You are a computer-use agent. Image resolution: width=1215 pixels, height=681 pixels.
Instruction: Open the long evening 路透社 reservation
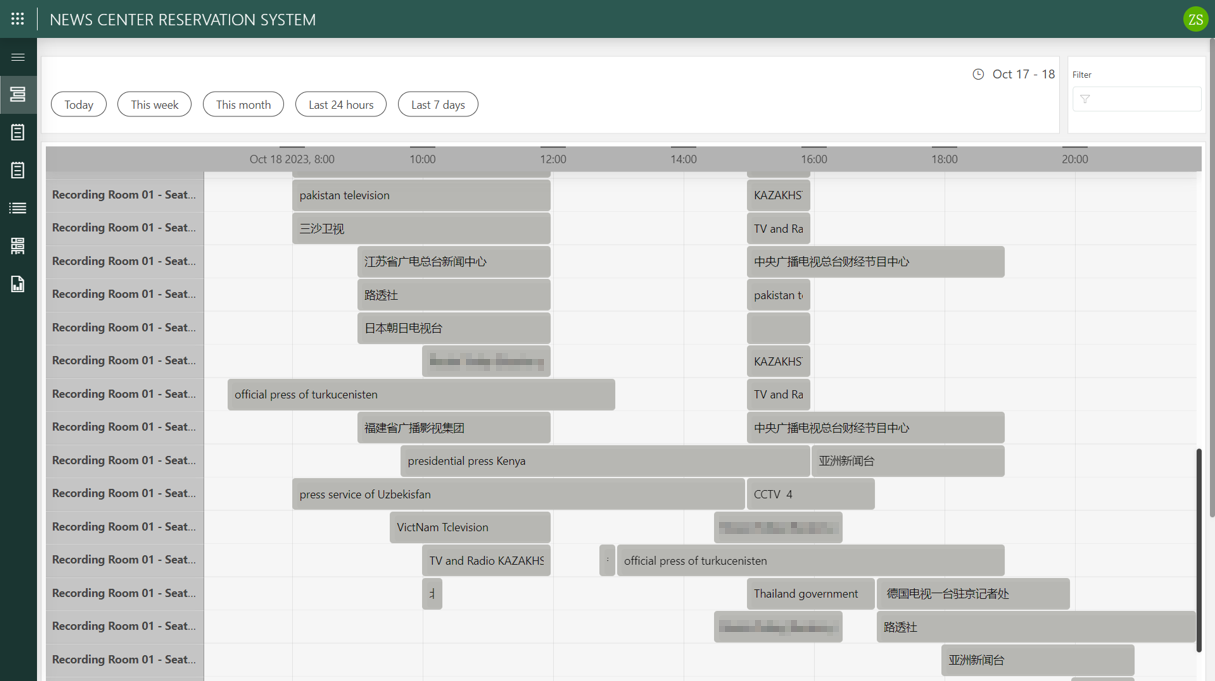point(1036,627)
